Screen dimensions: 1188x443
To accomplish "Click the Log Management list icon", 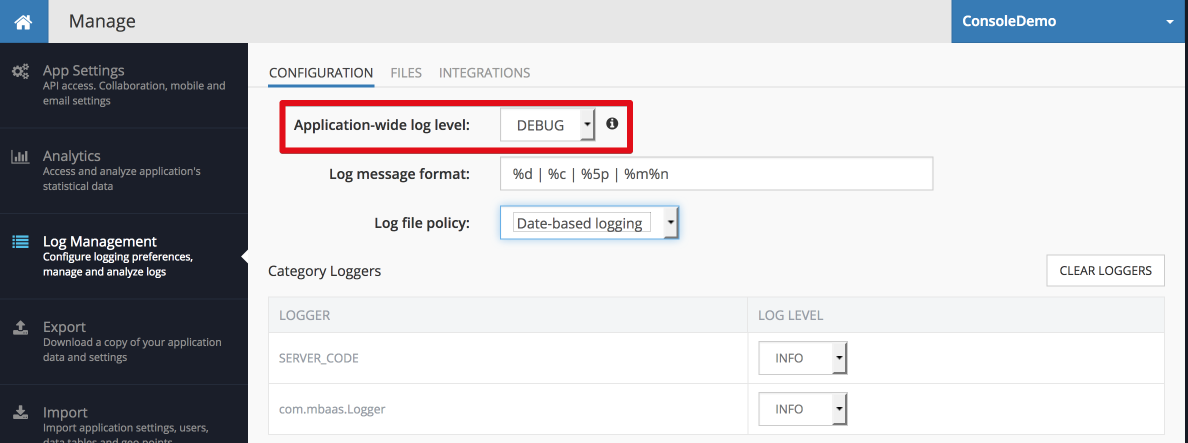I will pos(20,242).
